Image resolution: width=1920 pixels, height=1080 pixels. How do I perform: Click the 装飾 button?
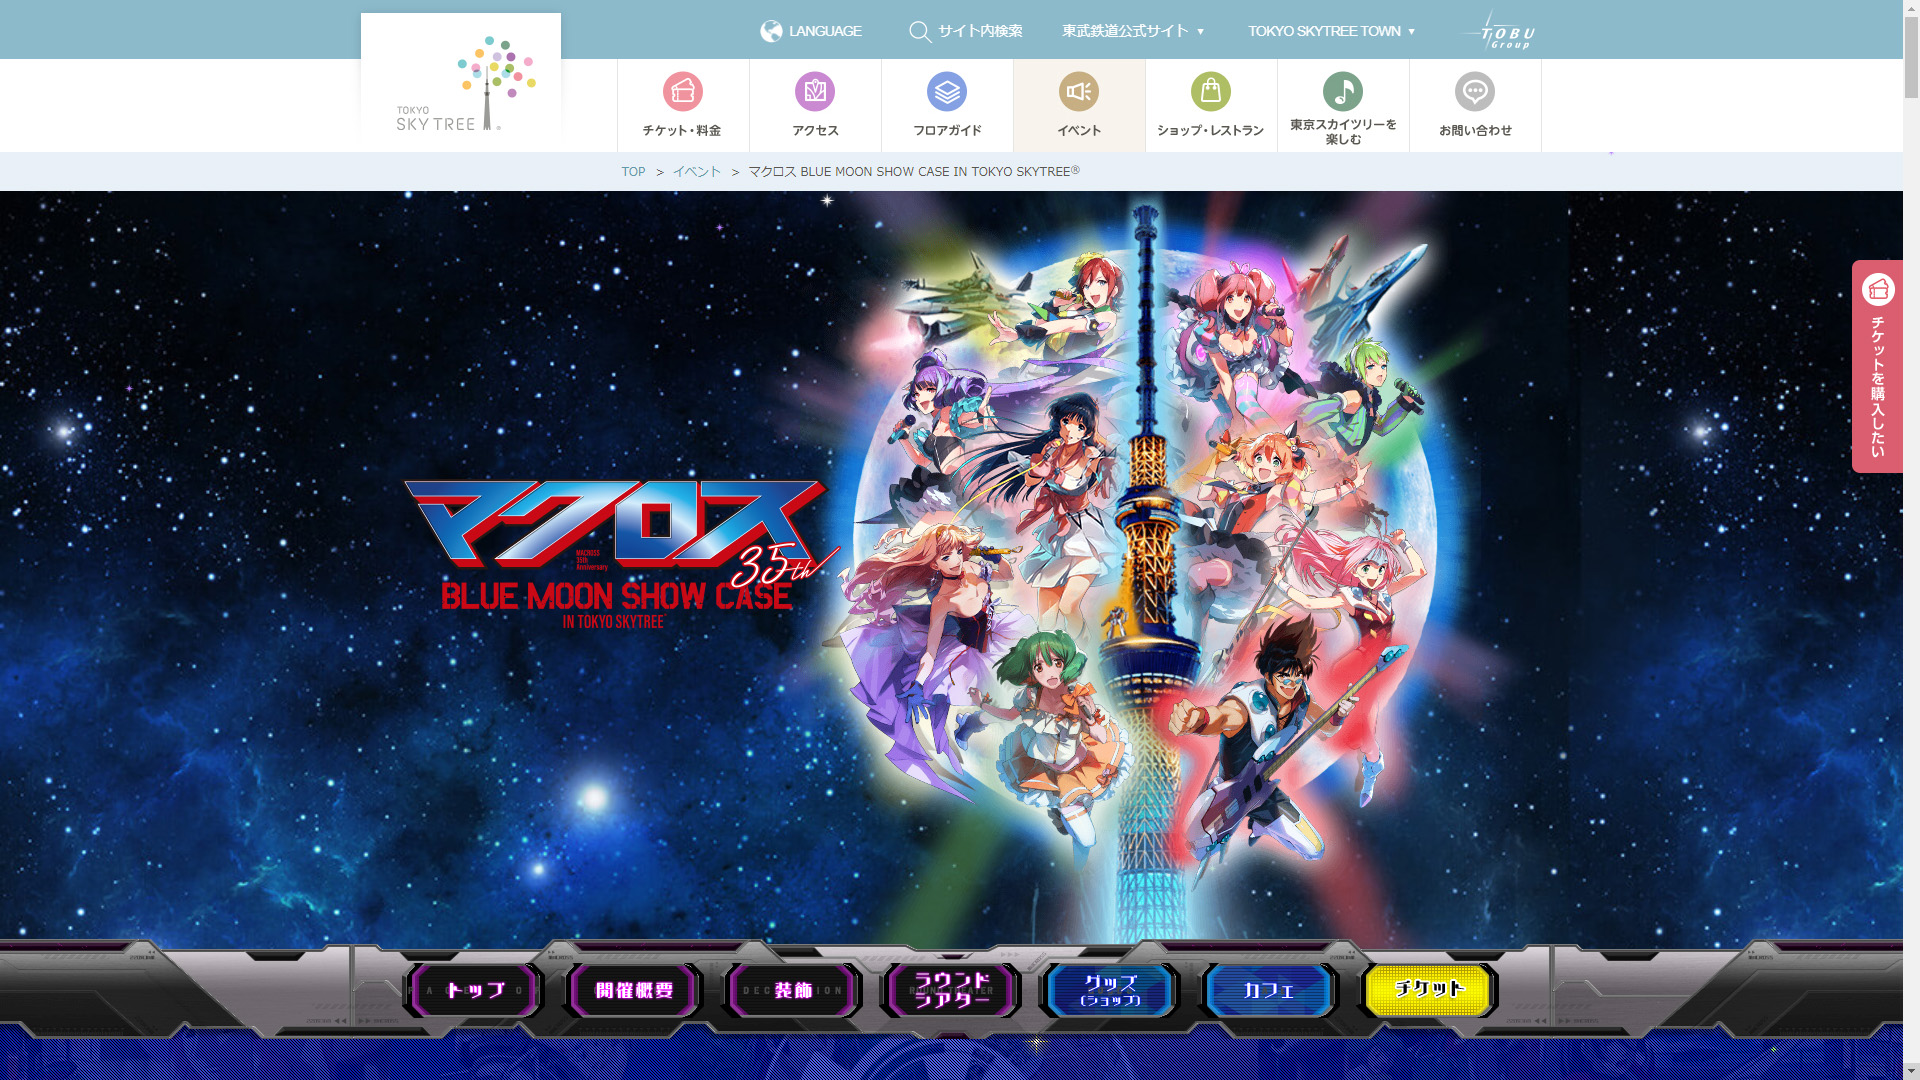coord(793,990)
